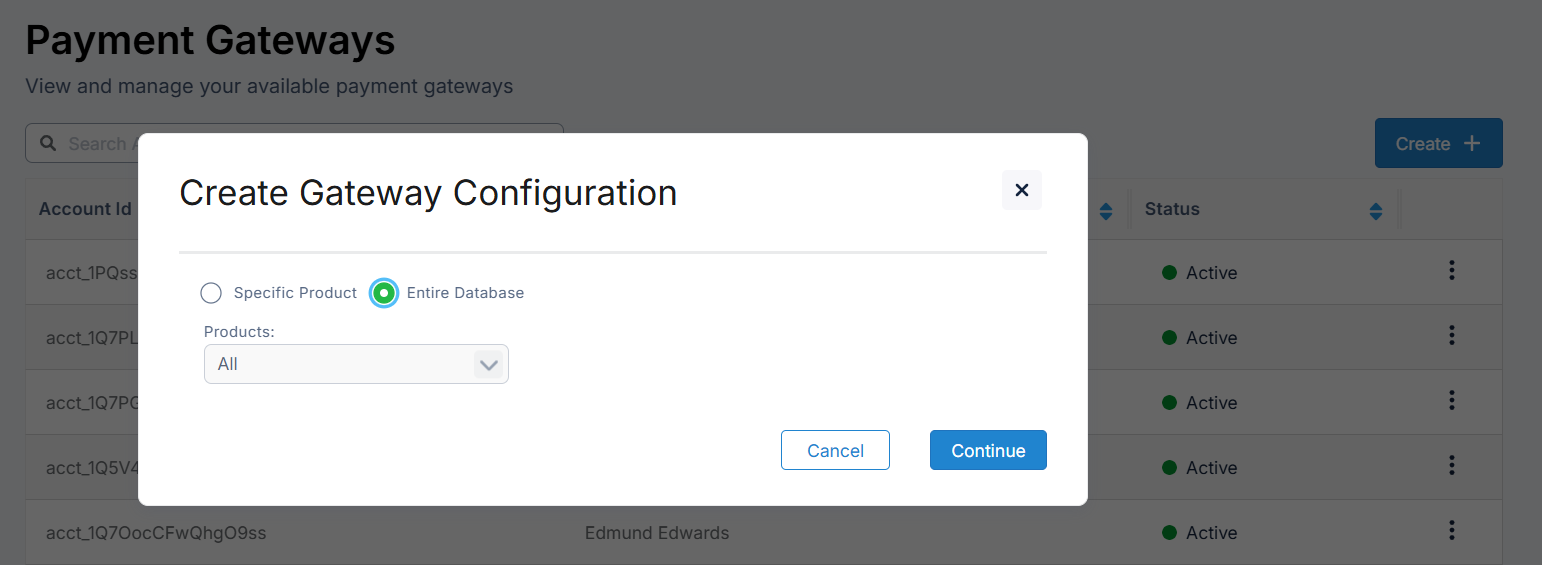Click the Status column header
The height and width of the screenshot is (565, 1542).
1172,209
